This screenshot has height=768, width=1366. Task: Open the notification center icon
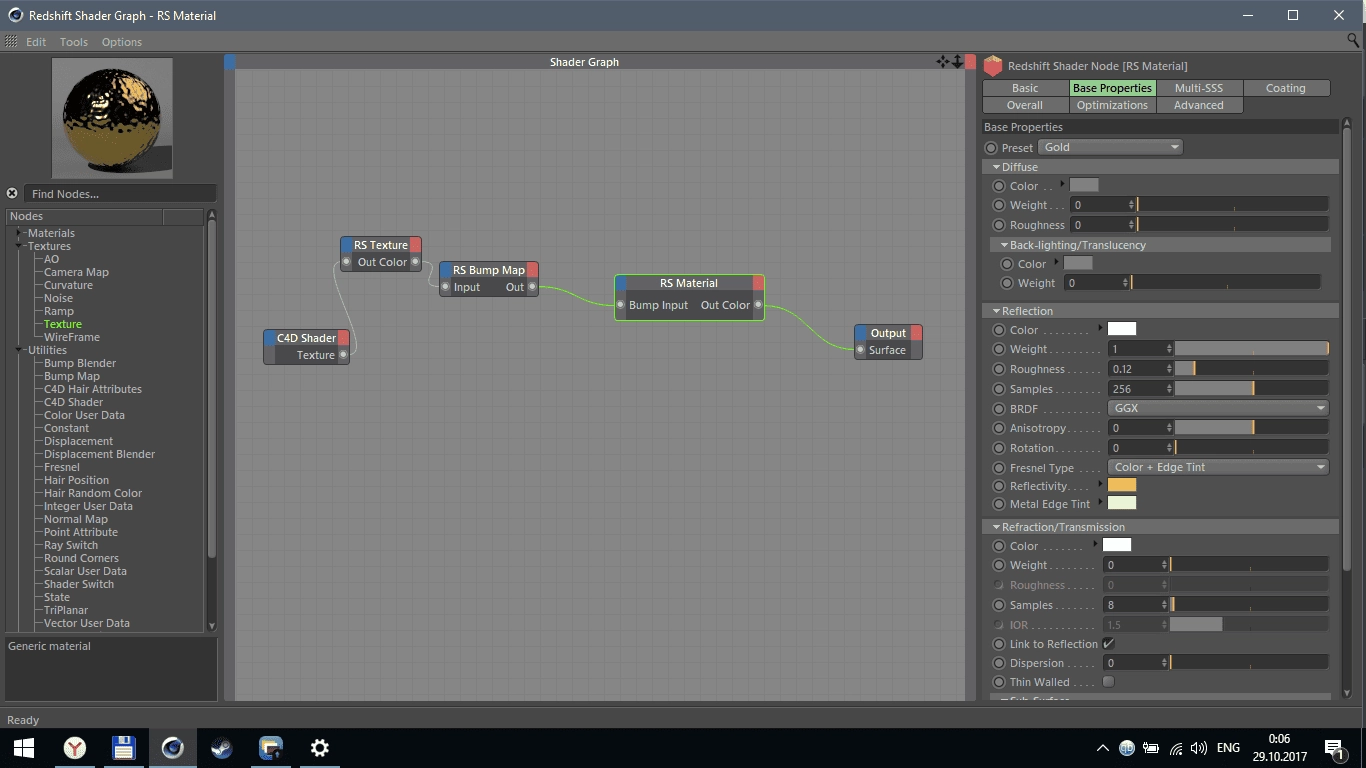pos(1333,748)
